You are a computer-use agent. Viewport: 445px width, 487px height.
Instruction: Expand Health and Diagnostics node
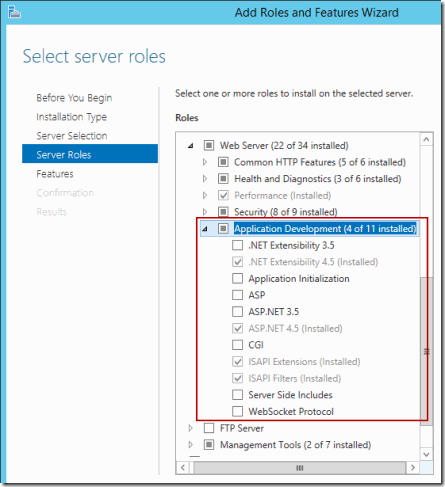pos(205,179)
